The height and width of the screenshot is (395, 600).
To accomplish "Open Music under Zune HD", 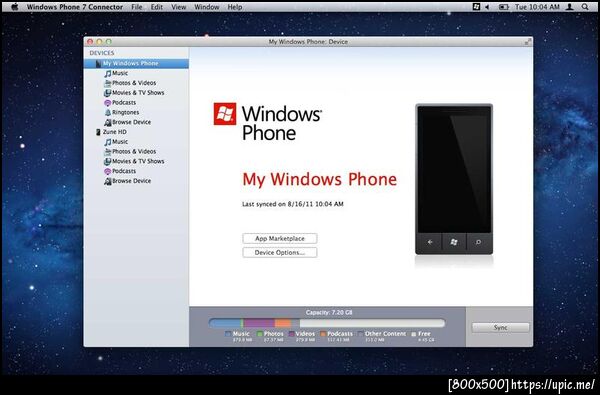I will [116, 142].
